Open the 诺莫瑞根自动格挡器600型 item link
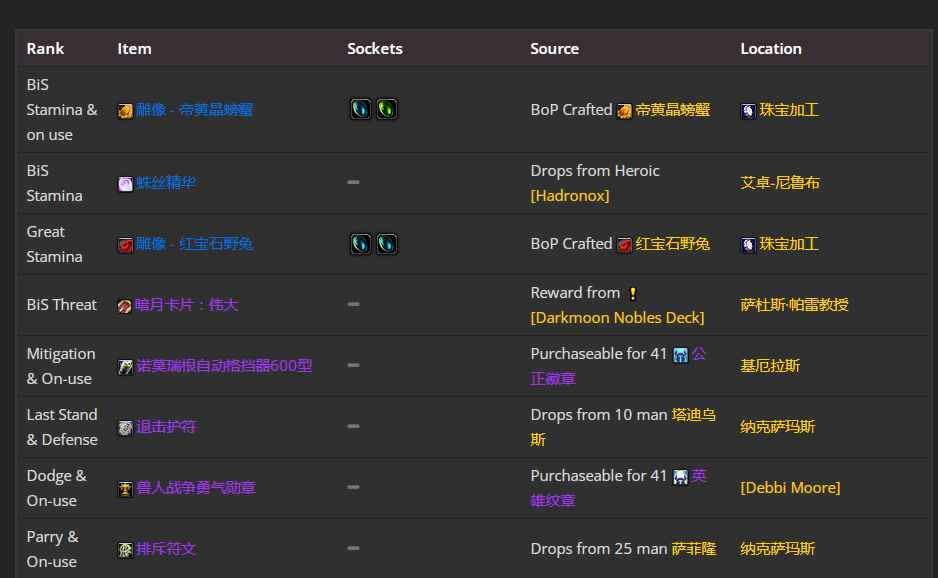The width and height of the screenshot is (938, 578). [x=224, y=366]
